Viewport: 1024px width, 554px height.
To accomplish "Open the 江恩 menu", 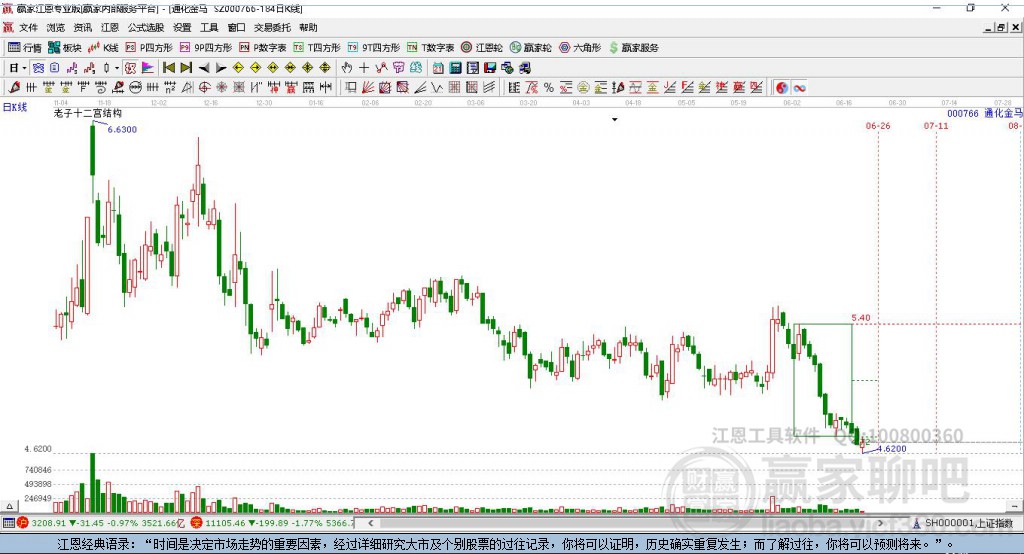I will (110, 27).
